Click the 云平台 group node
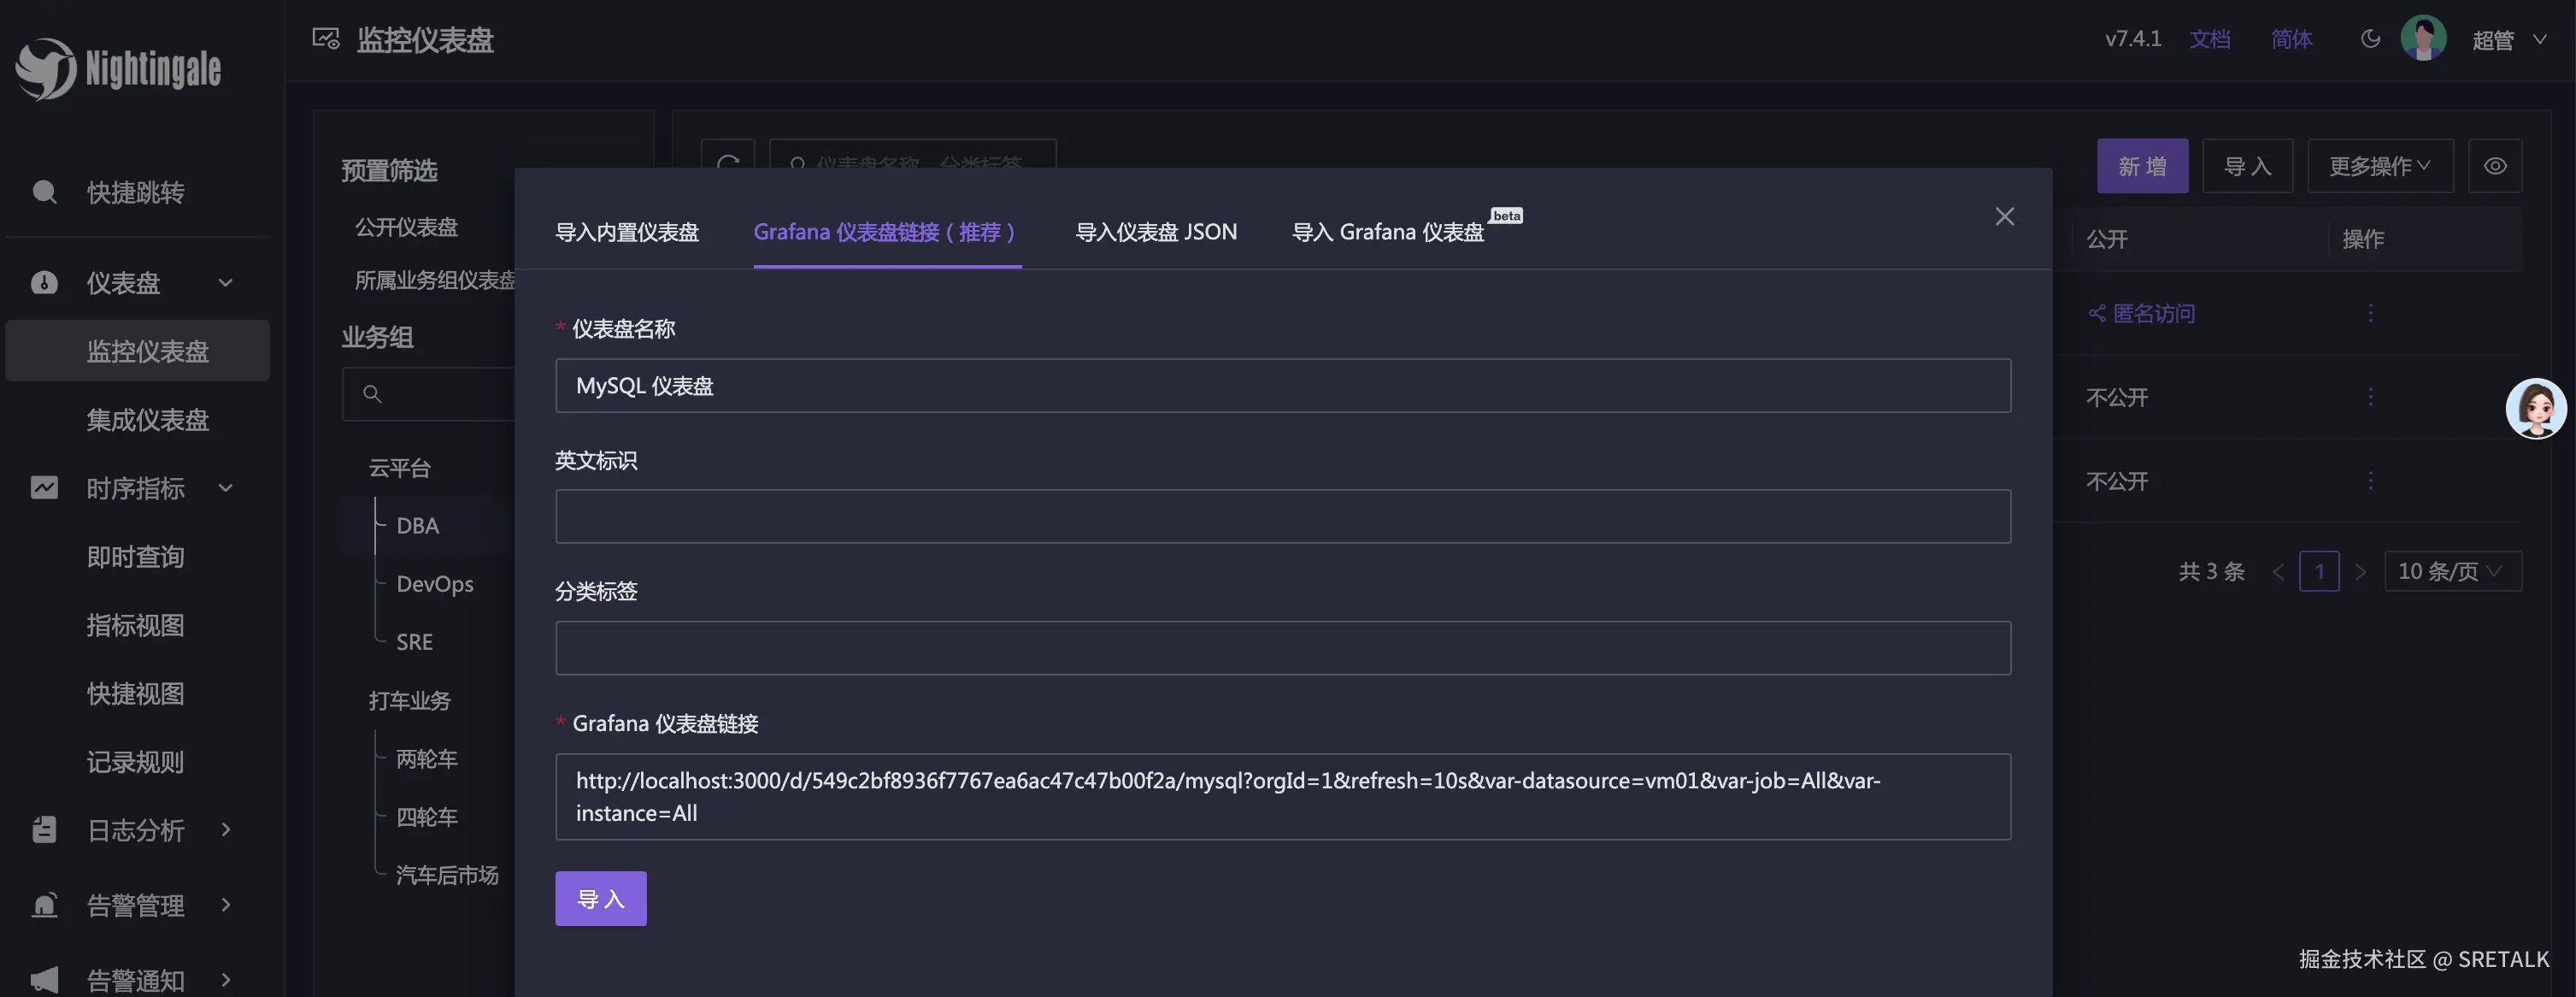This screenshot has height=997, width=2576. pyautogui.click(x=400, y=468)
